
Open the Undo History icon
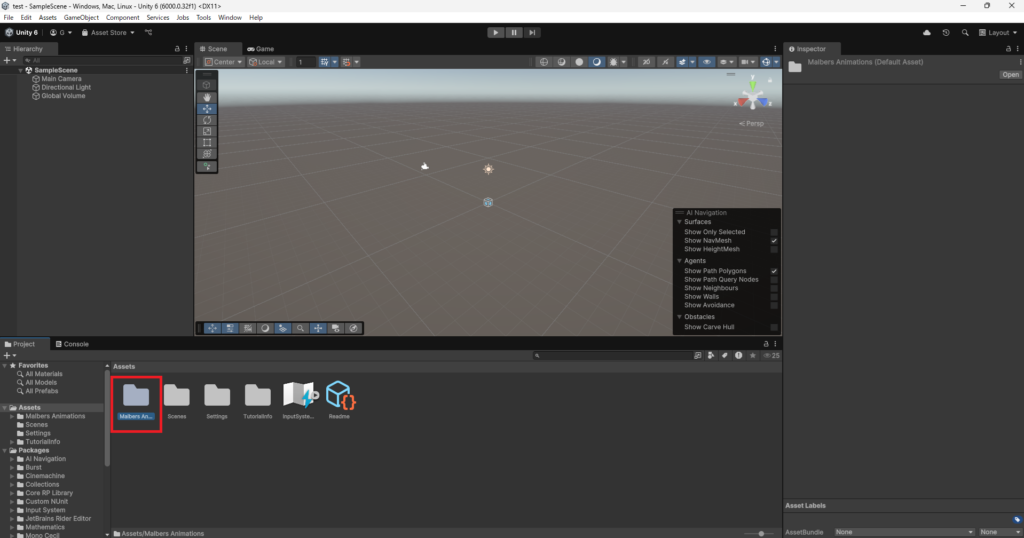(946, 33)
